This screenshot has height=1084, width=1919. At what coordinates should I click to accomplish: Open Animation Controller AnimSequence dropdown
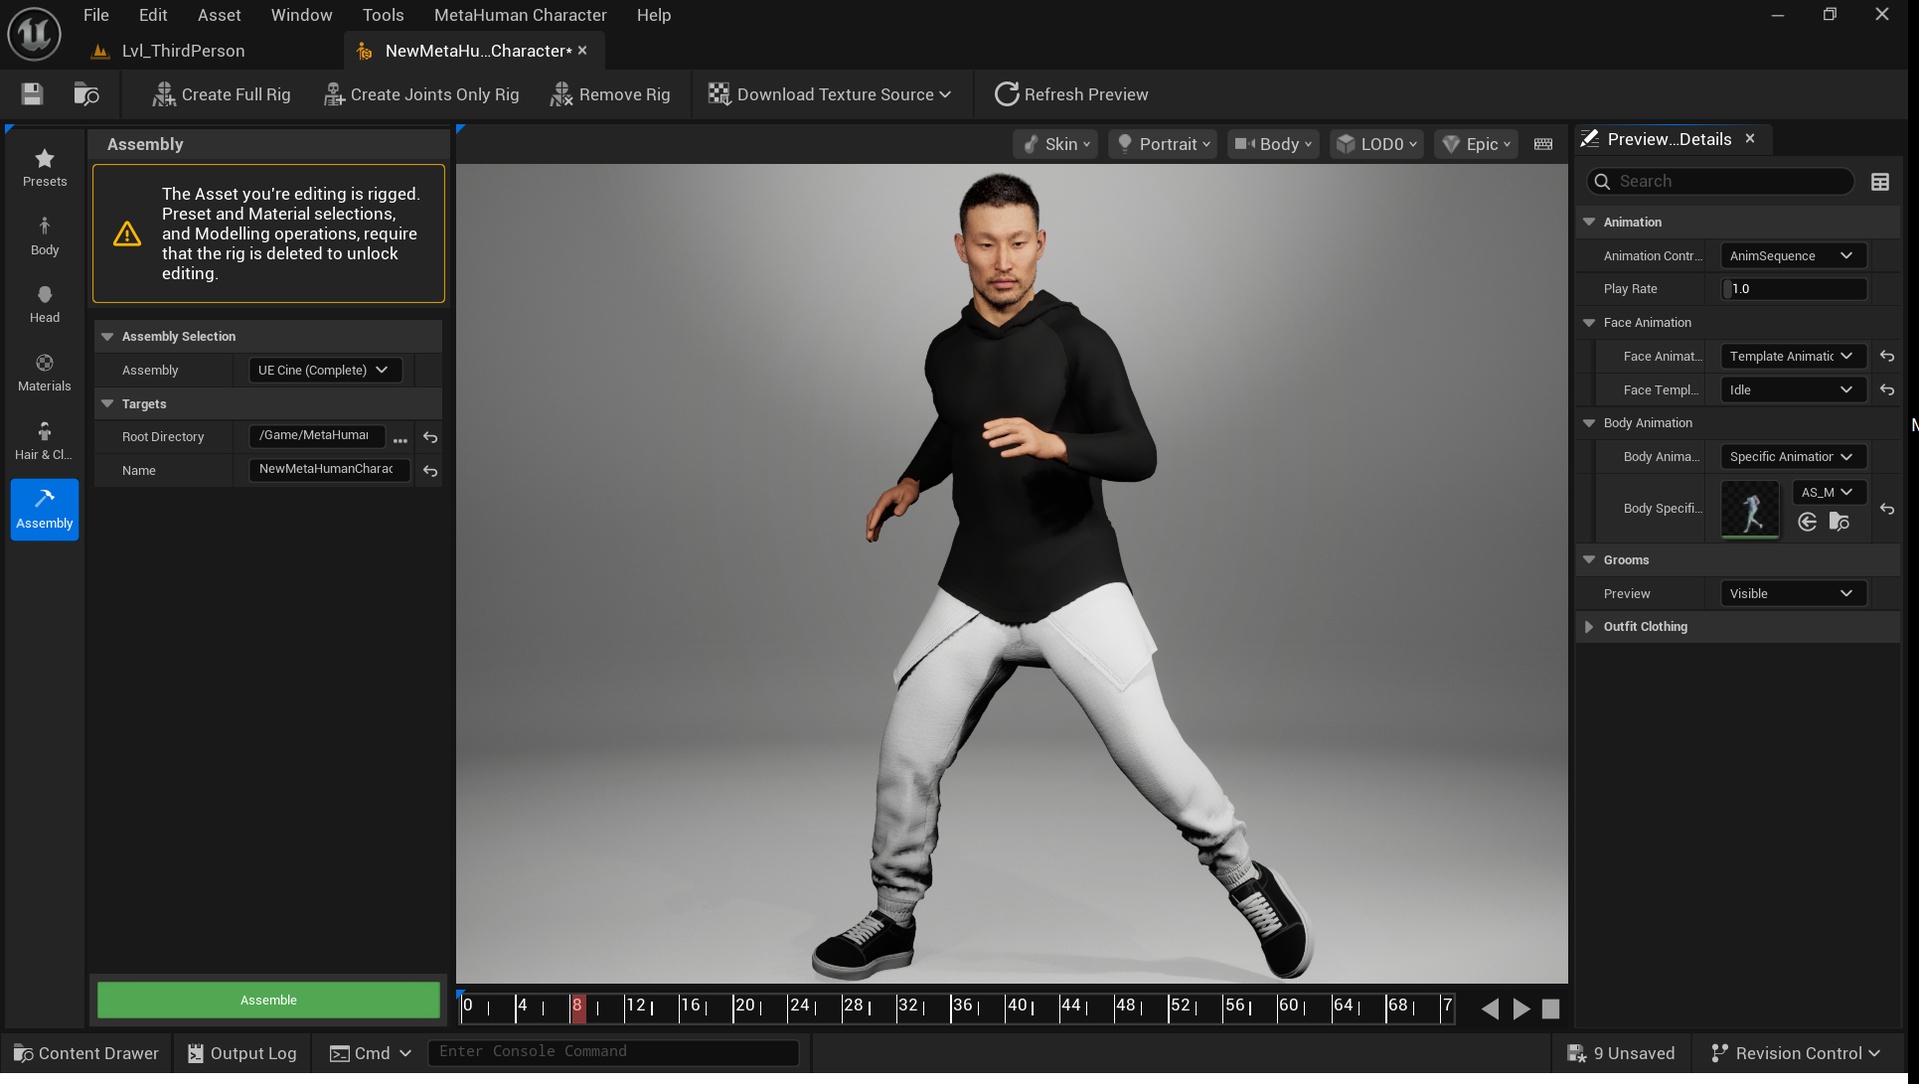coord(1792,256)
